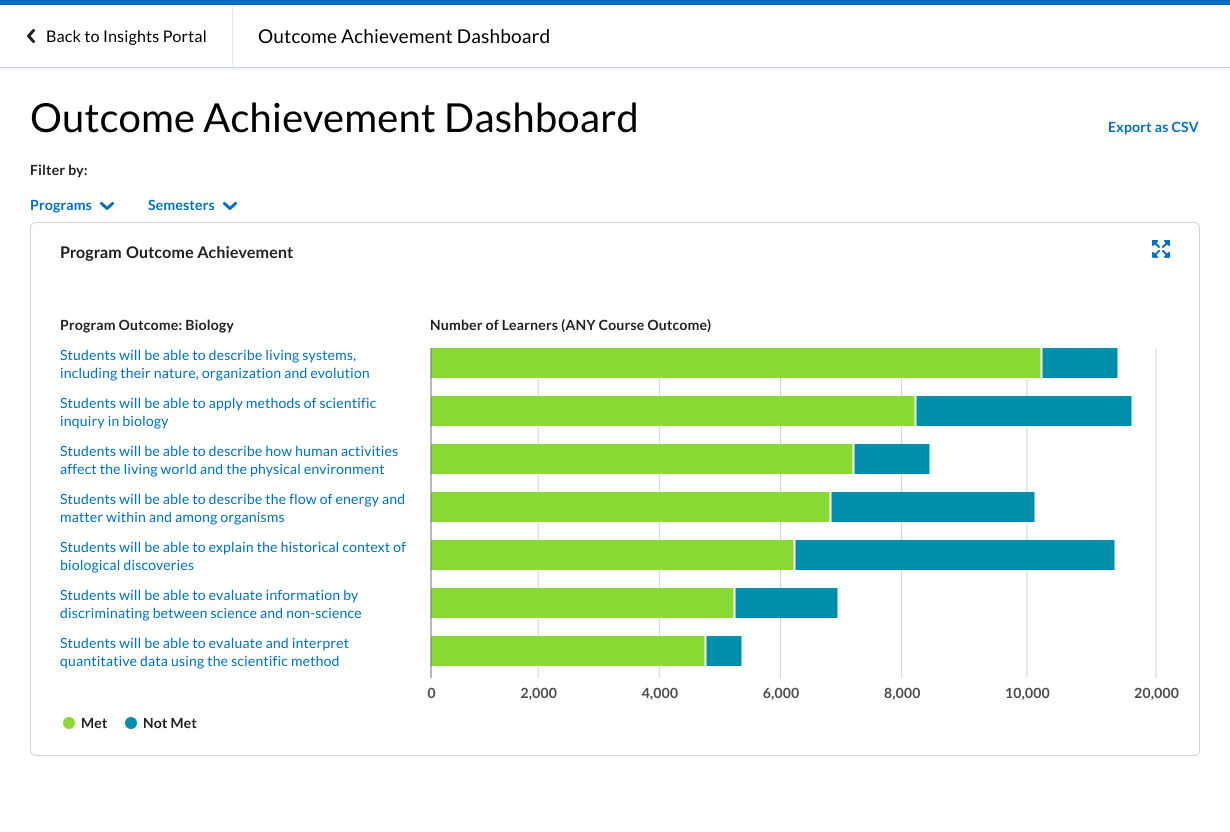Export the dashboard as CSV
The height and width of the screenshot is (832, 1230).
click(1152, 127)
